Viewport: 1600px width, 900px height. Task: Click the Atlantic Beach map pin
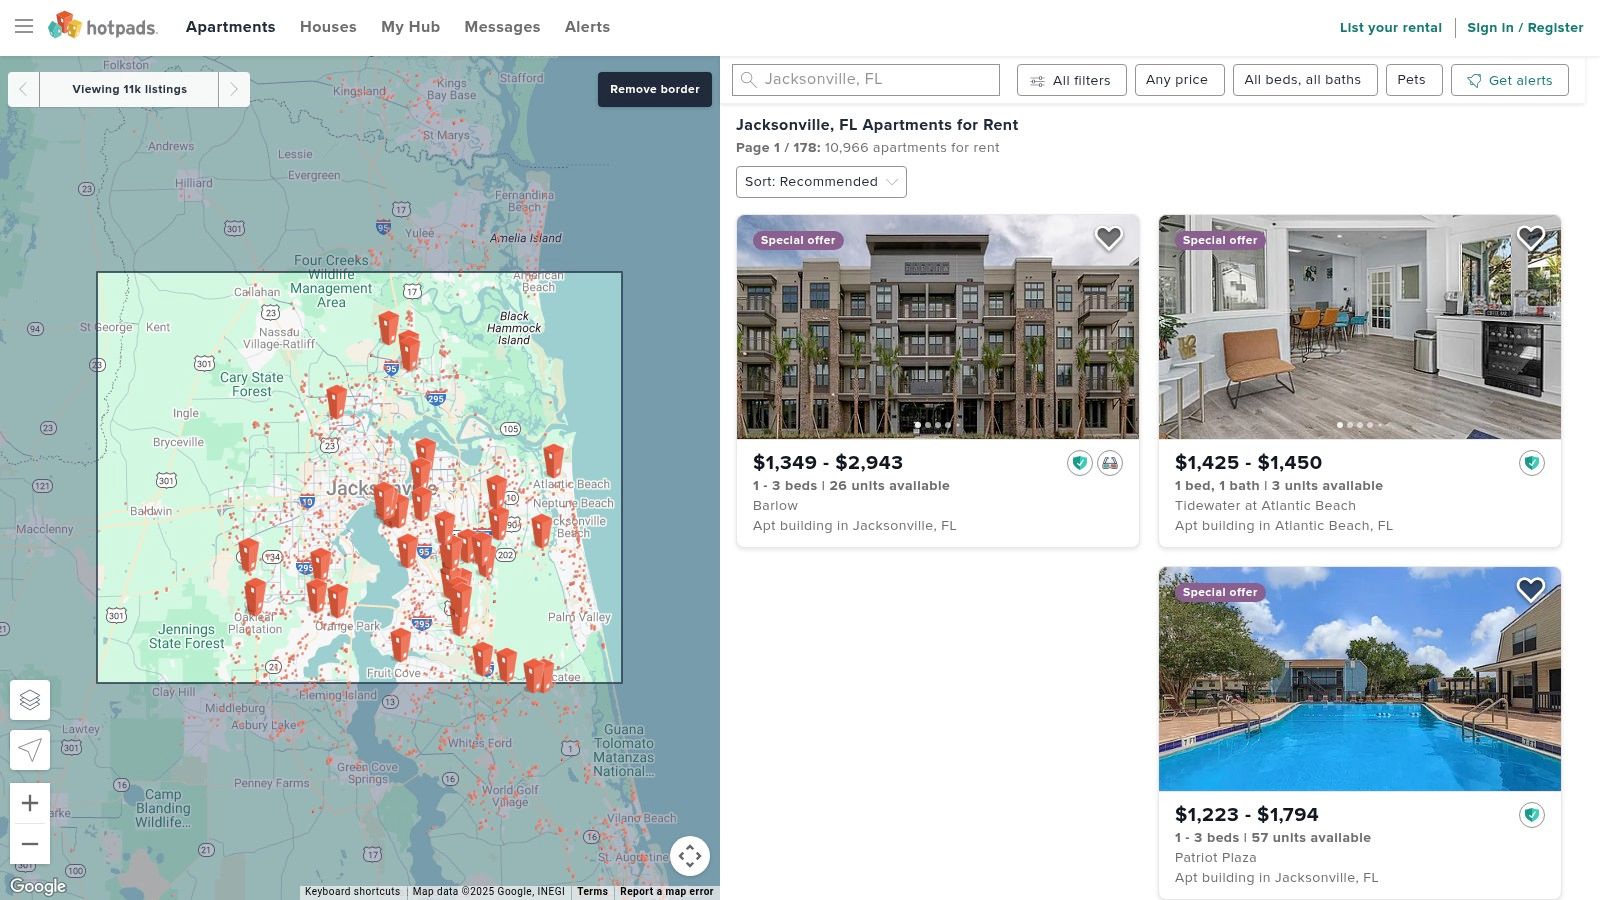pyautogui.click(x=553, y=460)
